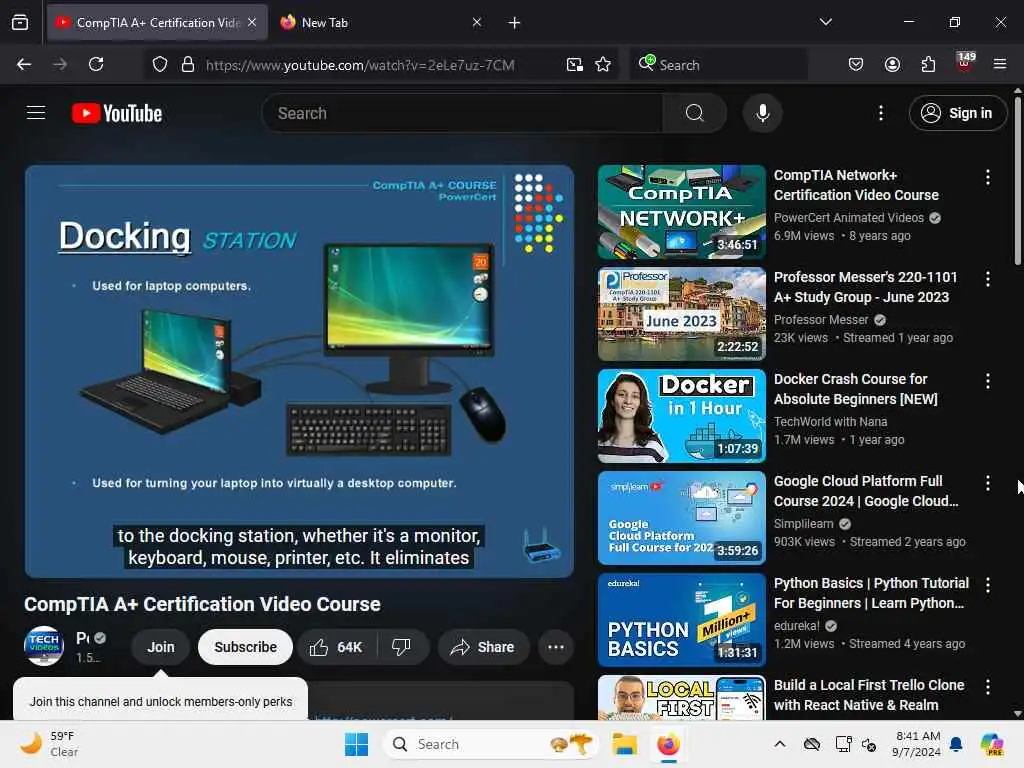Image resolution: width=1024 pixels, height=768 pixels.
Task: Click the Firefox address bar URL
Action: pos(360,65)
